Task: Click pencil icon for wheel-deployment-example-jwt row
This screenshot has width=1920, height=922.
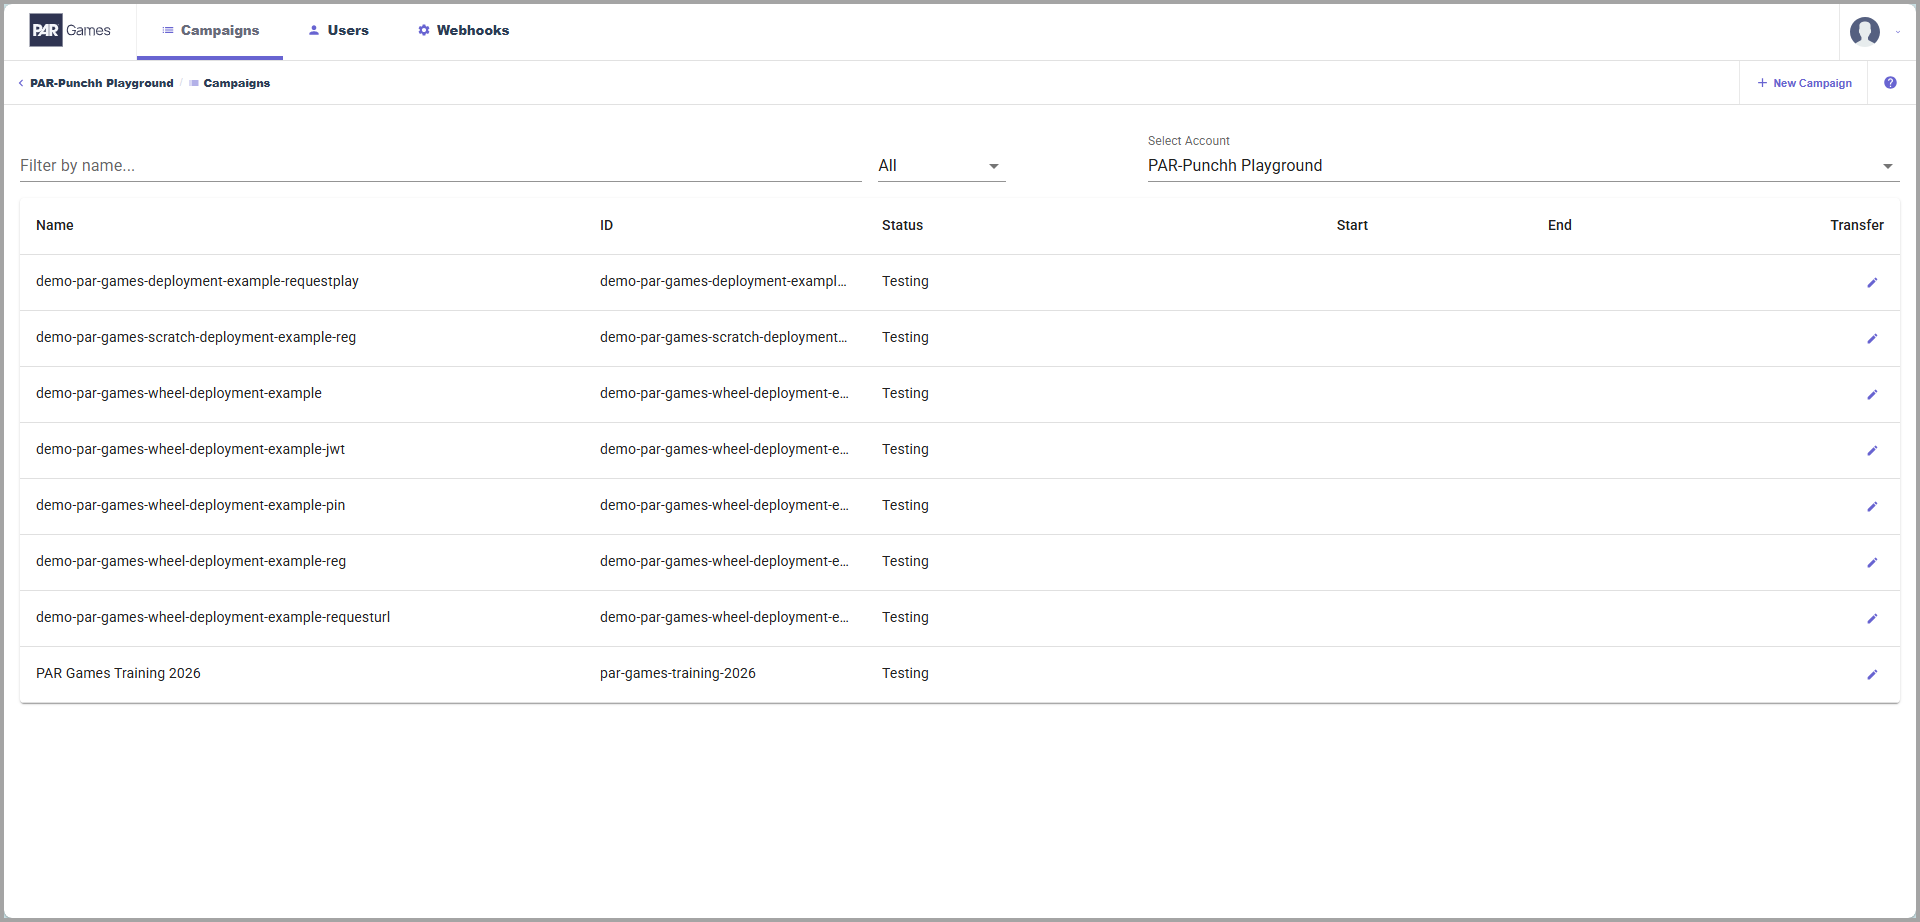Action: (1872, 451)
